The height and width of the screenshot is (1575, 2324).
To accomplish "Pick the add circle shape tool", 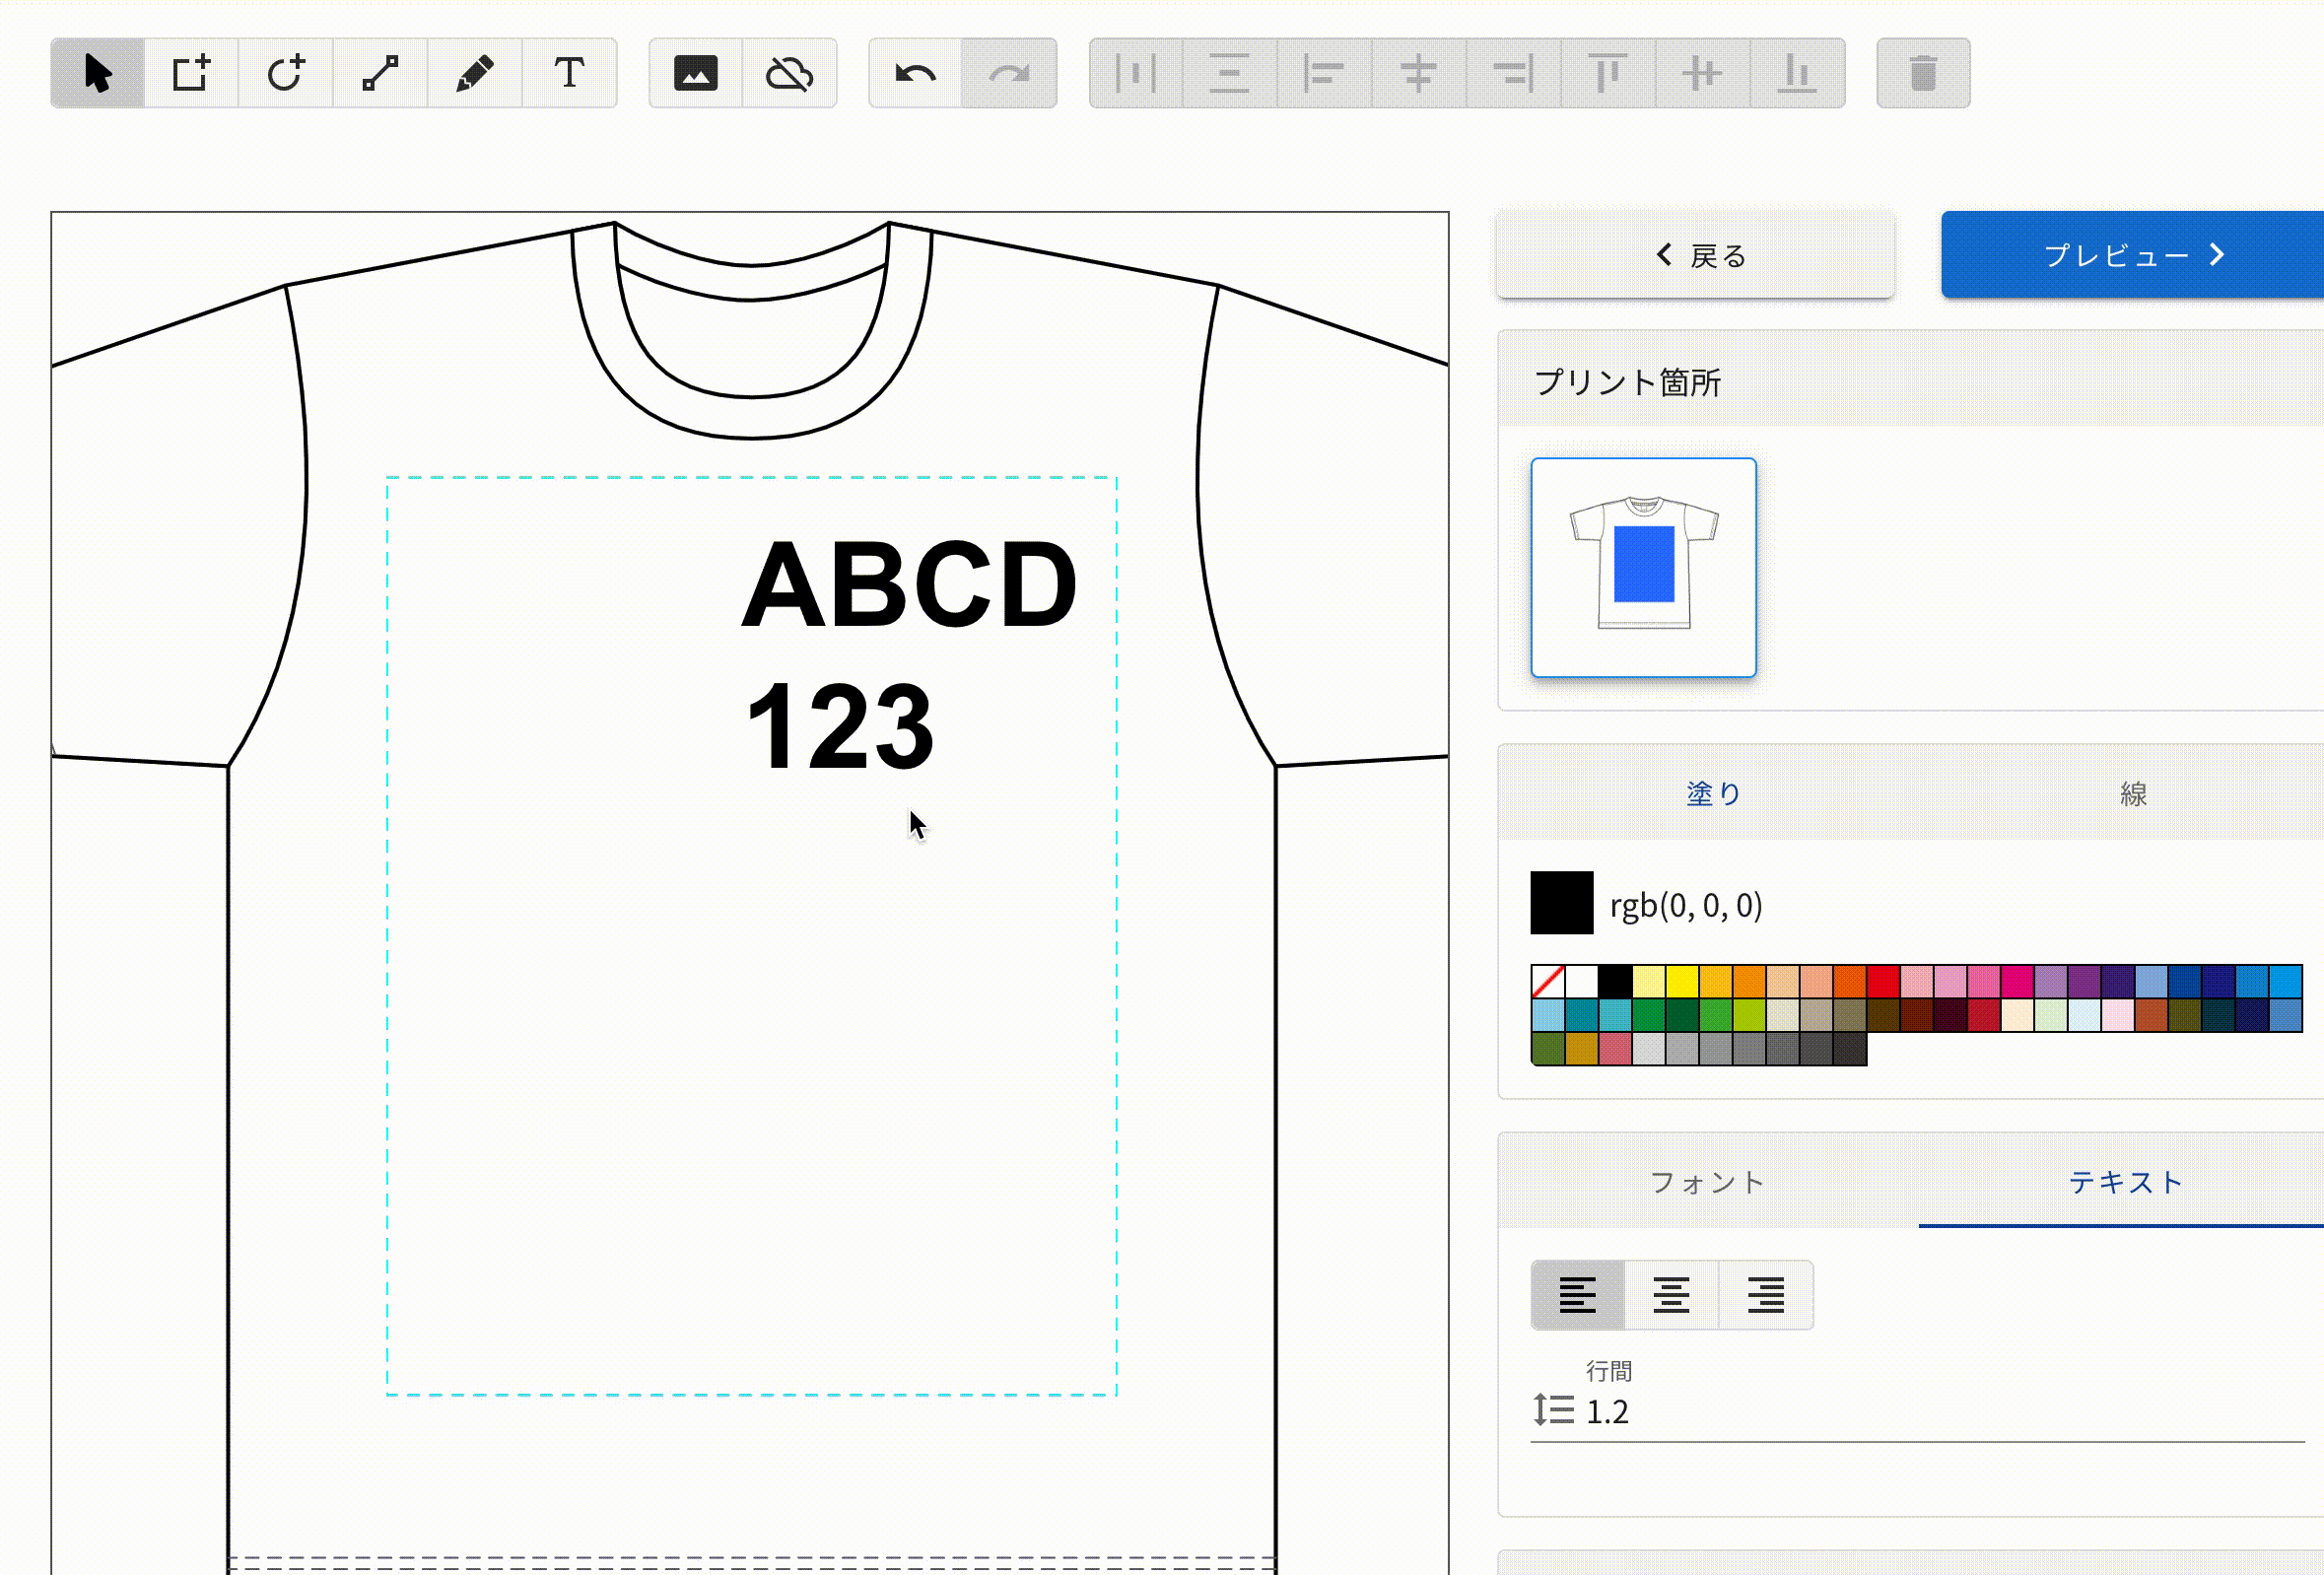I will [285, 73].
